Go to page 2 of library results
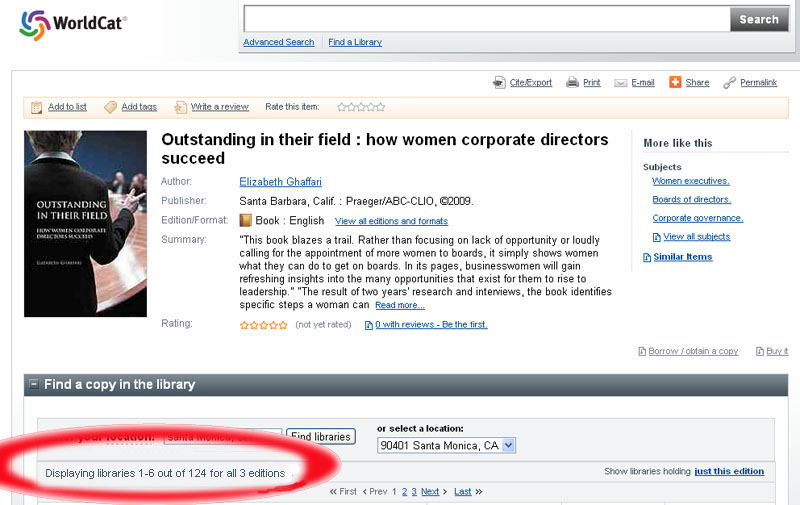This screenshot has width=800, height=505. pos(405,492)
